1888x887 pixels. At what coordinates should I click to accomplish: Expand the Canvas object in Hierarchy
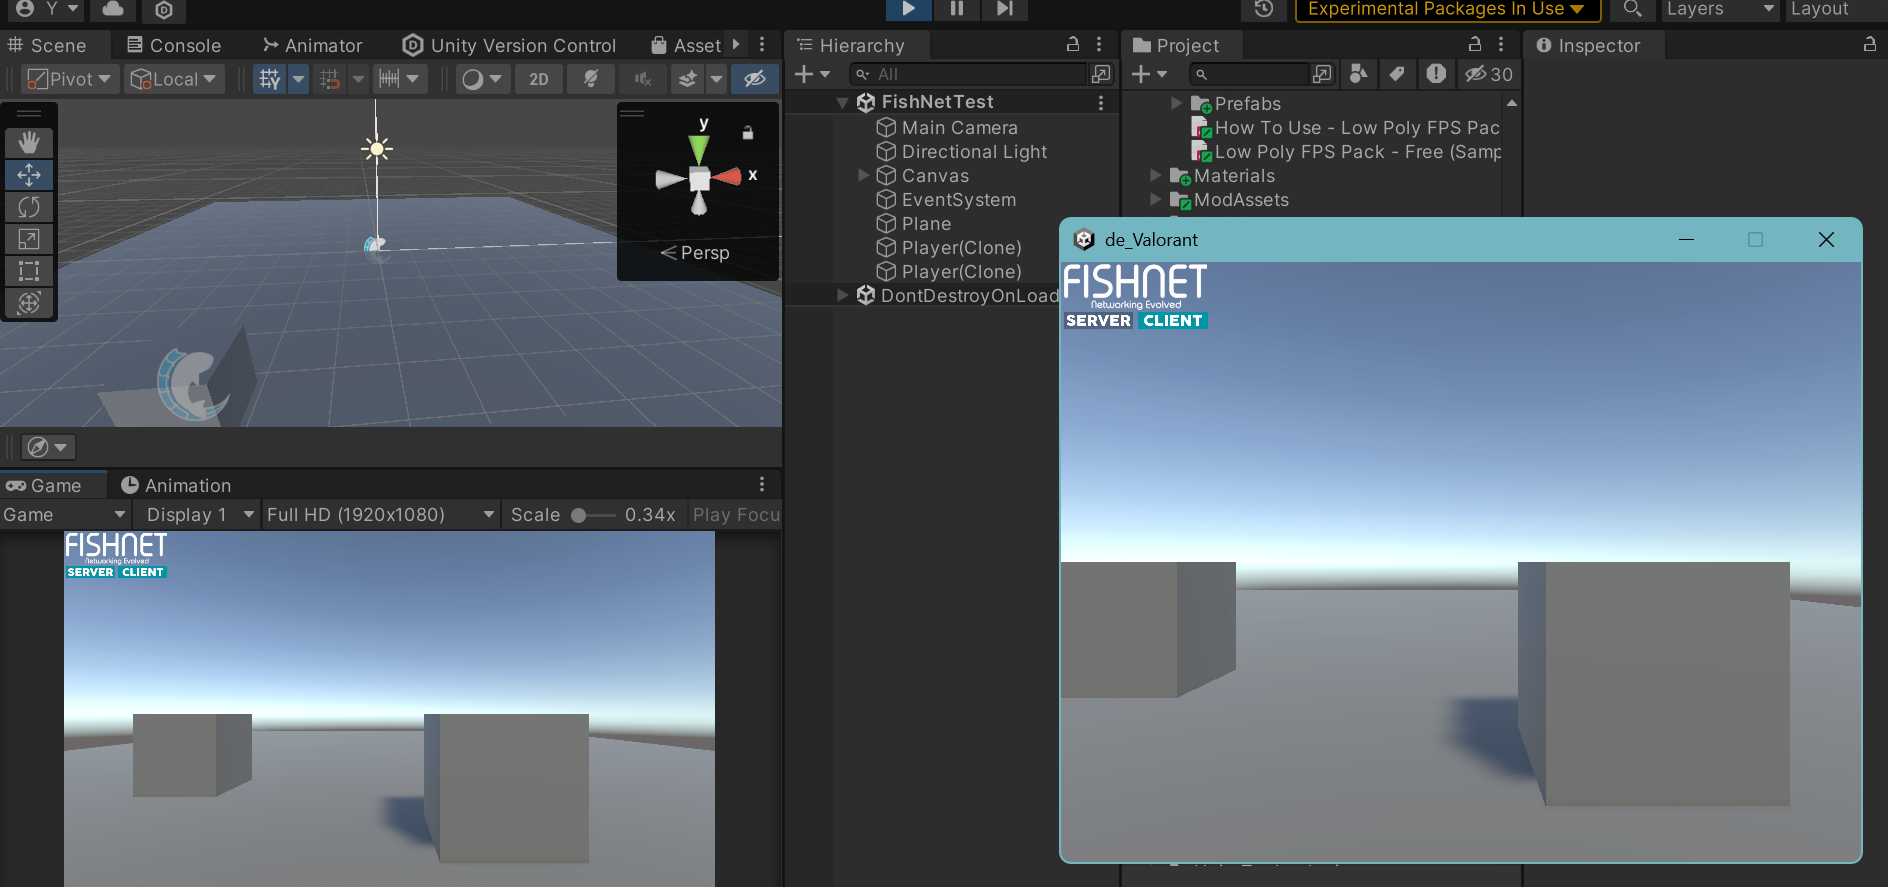[x=863, y=176]
